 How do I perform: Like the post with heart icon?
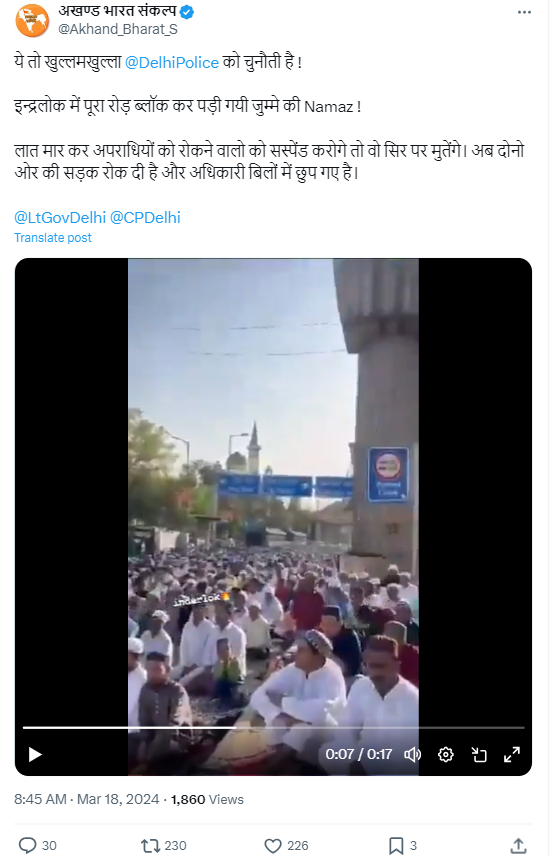pyautogui.click(x=273, y=846)
